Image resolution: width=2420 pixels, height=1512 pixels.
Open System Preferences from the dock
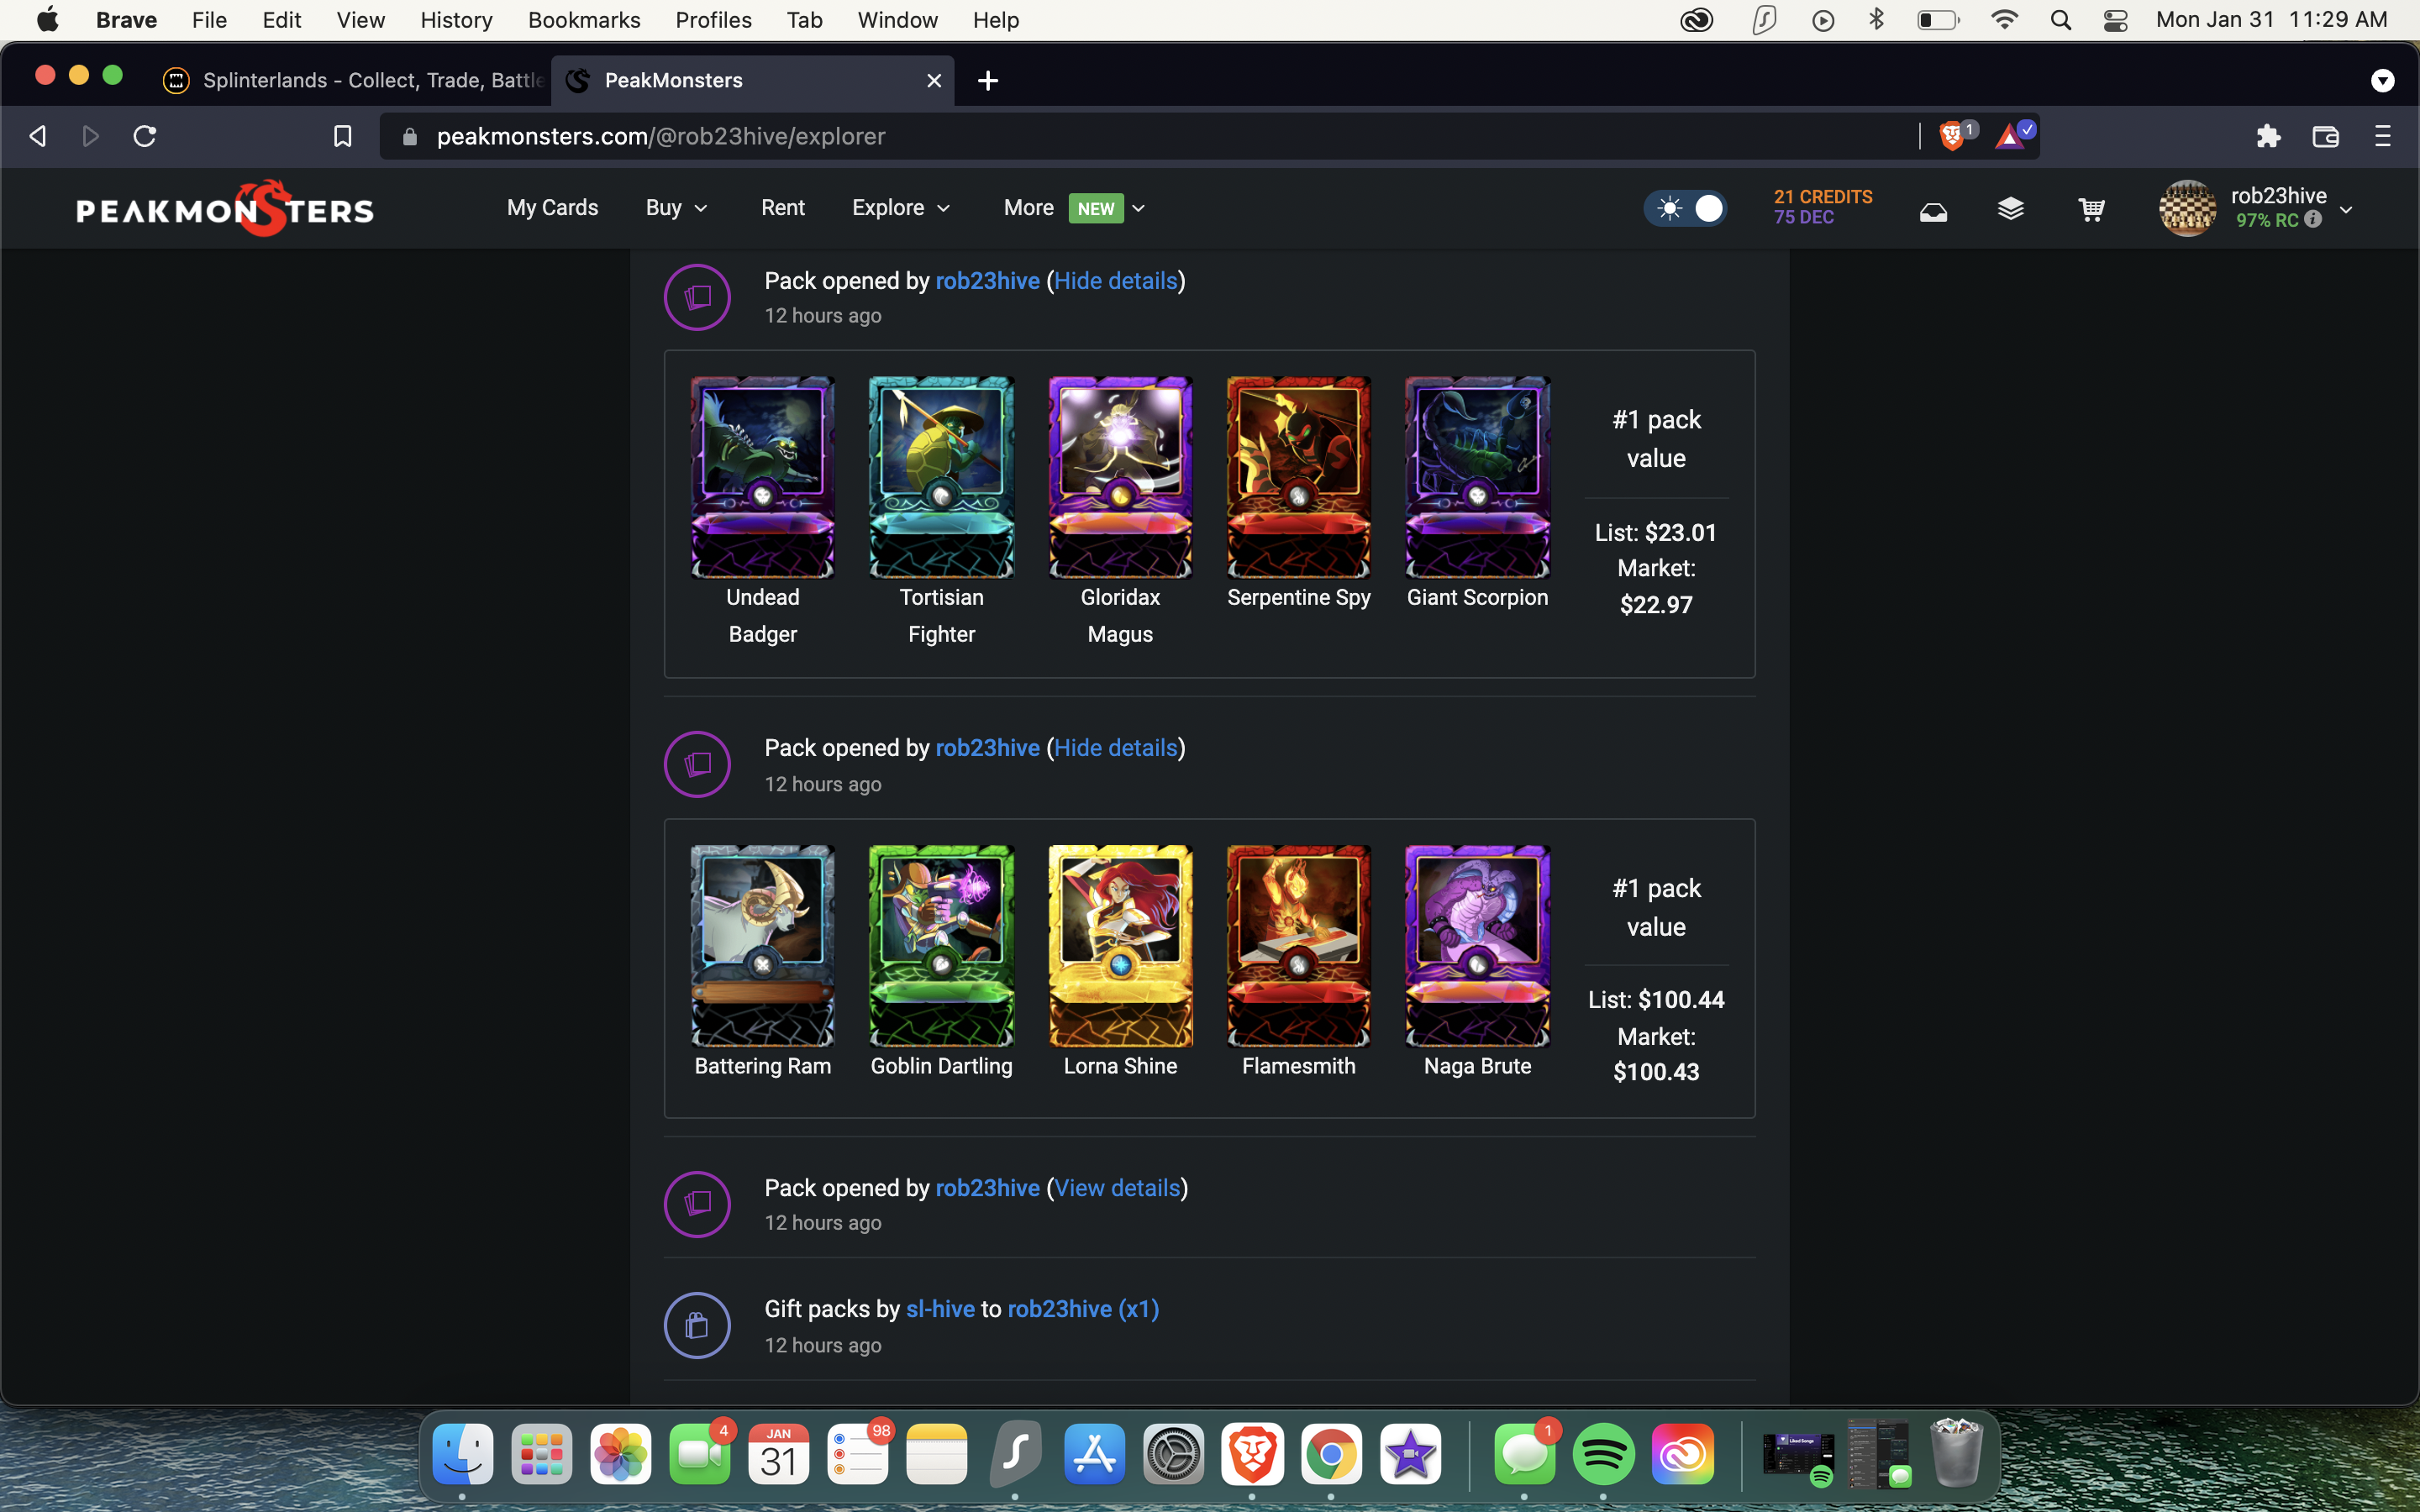pos(1174,1454)
